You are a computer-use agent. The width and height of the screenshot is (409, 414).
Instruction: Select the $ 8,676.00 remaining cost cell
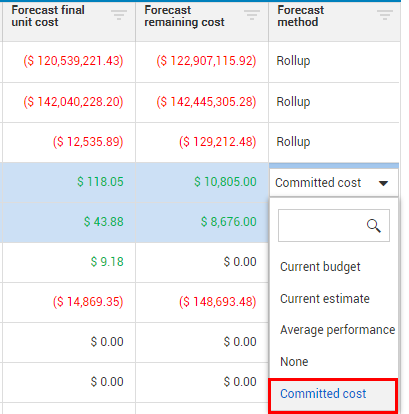click(x=202, y=222)
